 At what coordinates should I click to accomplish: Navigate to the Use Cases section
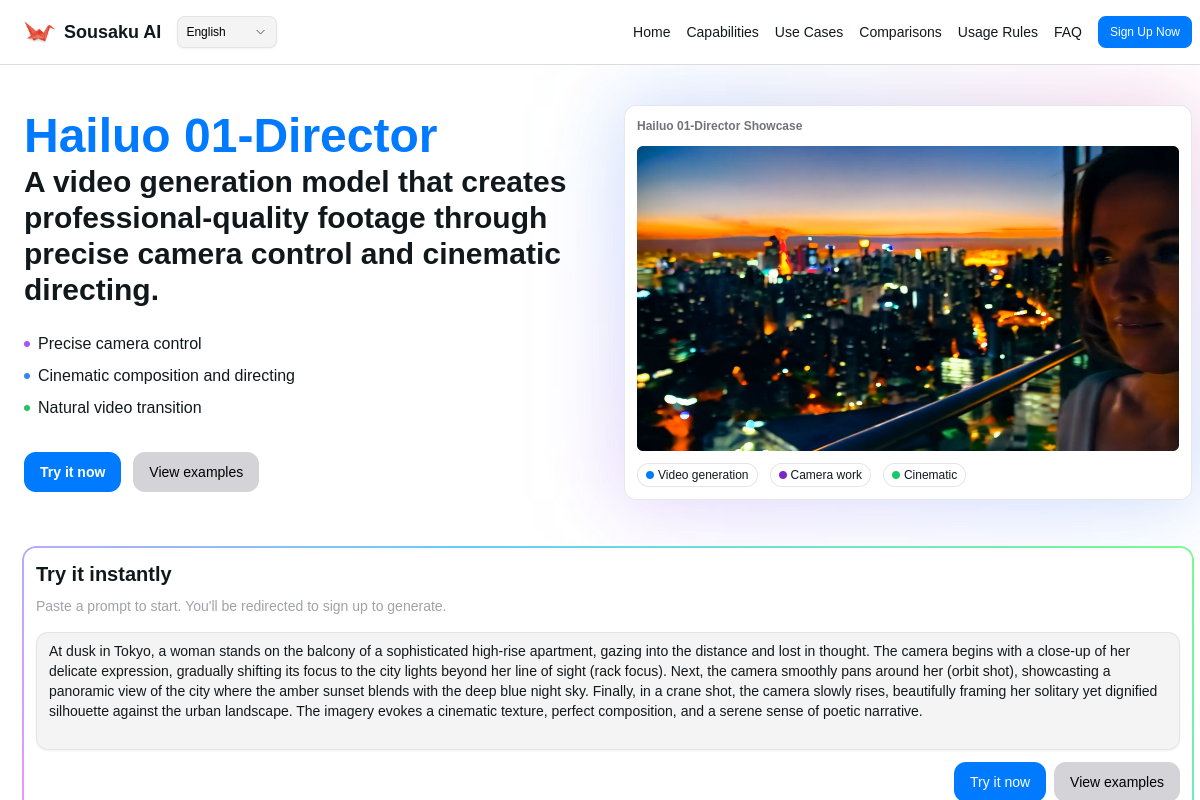pyautogui.click(x=808, y=32)
